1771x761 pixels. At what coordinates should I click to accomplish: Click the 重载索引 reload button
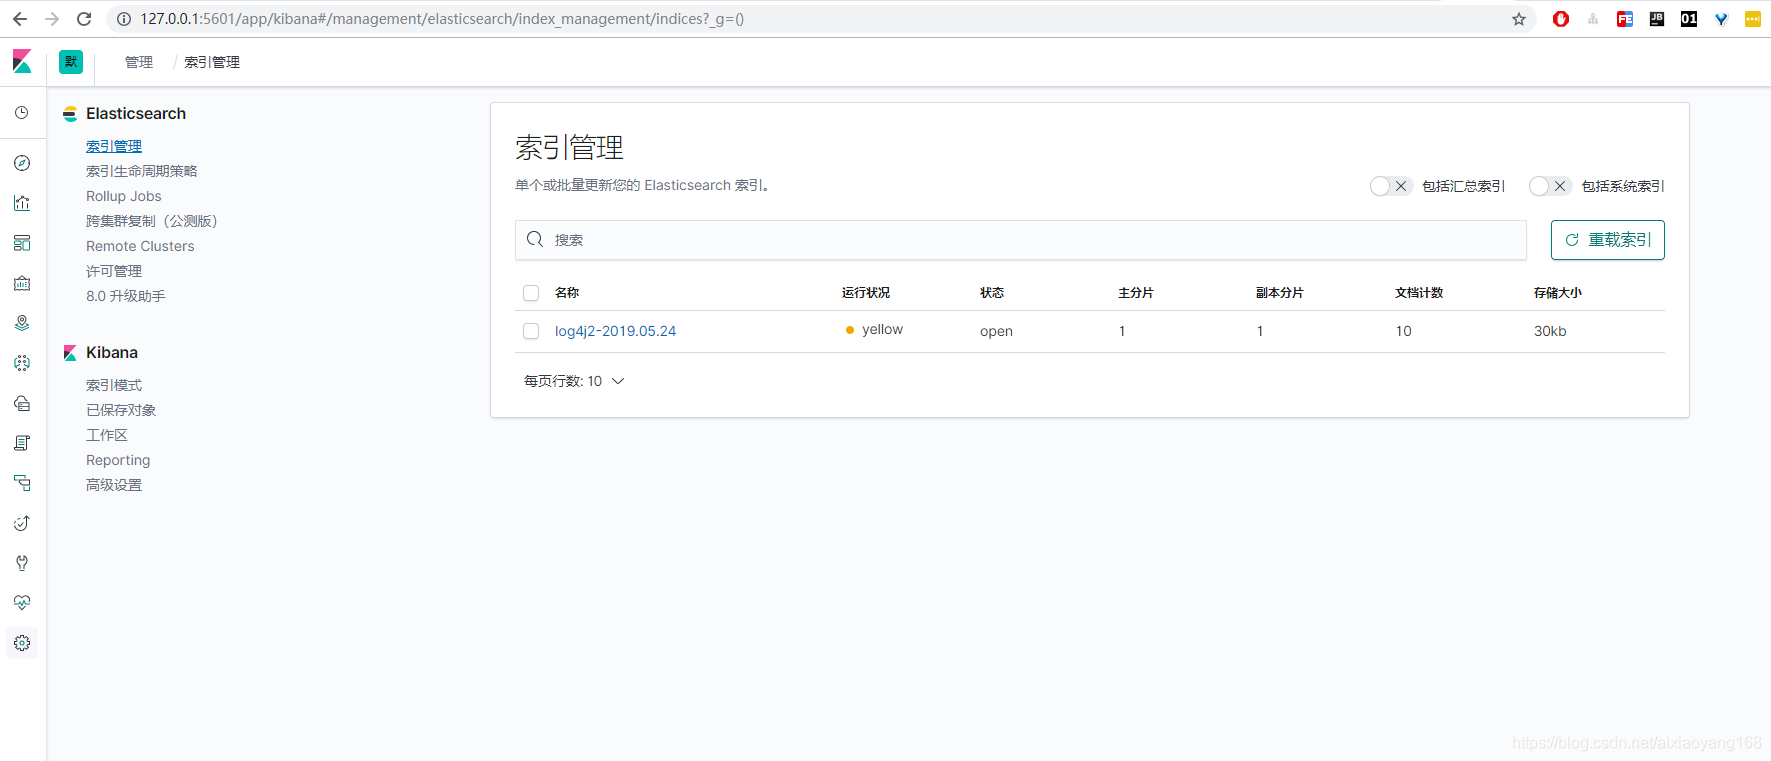click(x=1608, y=240)
